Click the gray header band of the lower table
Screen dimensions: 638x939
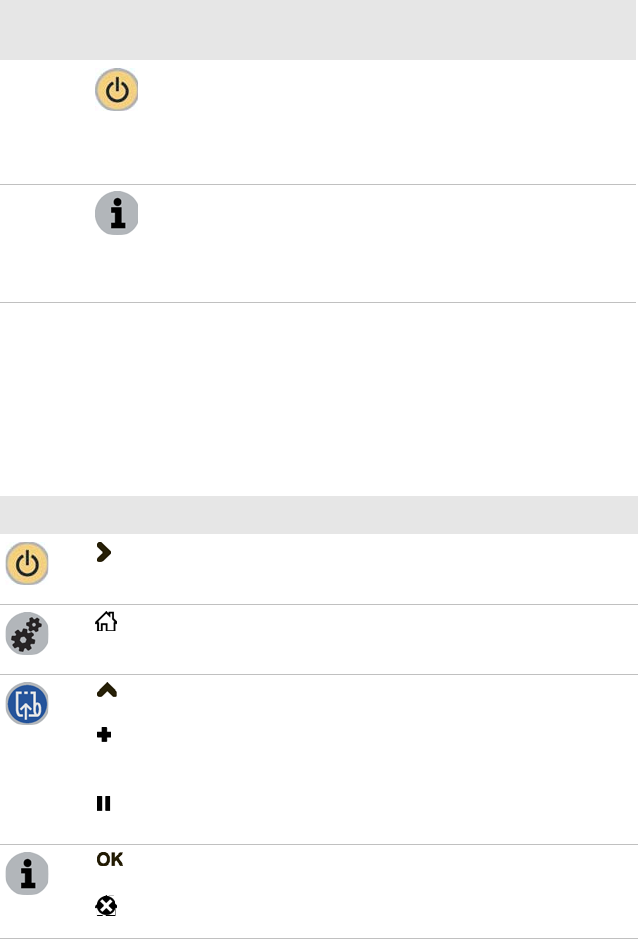(x=319, y=514)
